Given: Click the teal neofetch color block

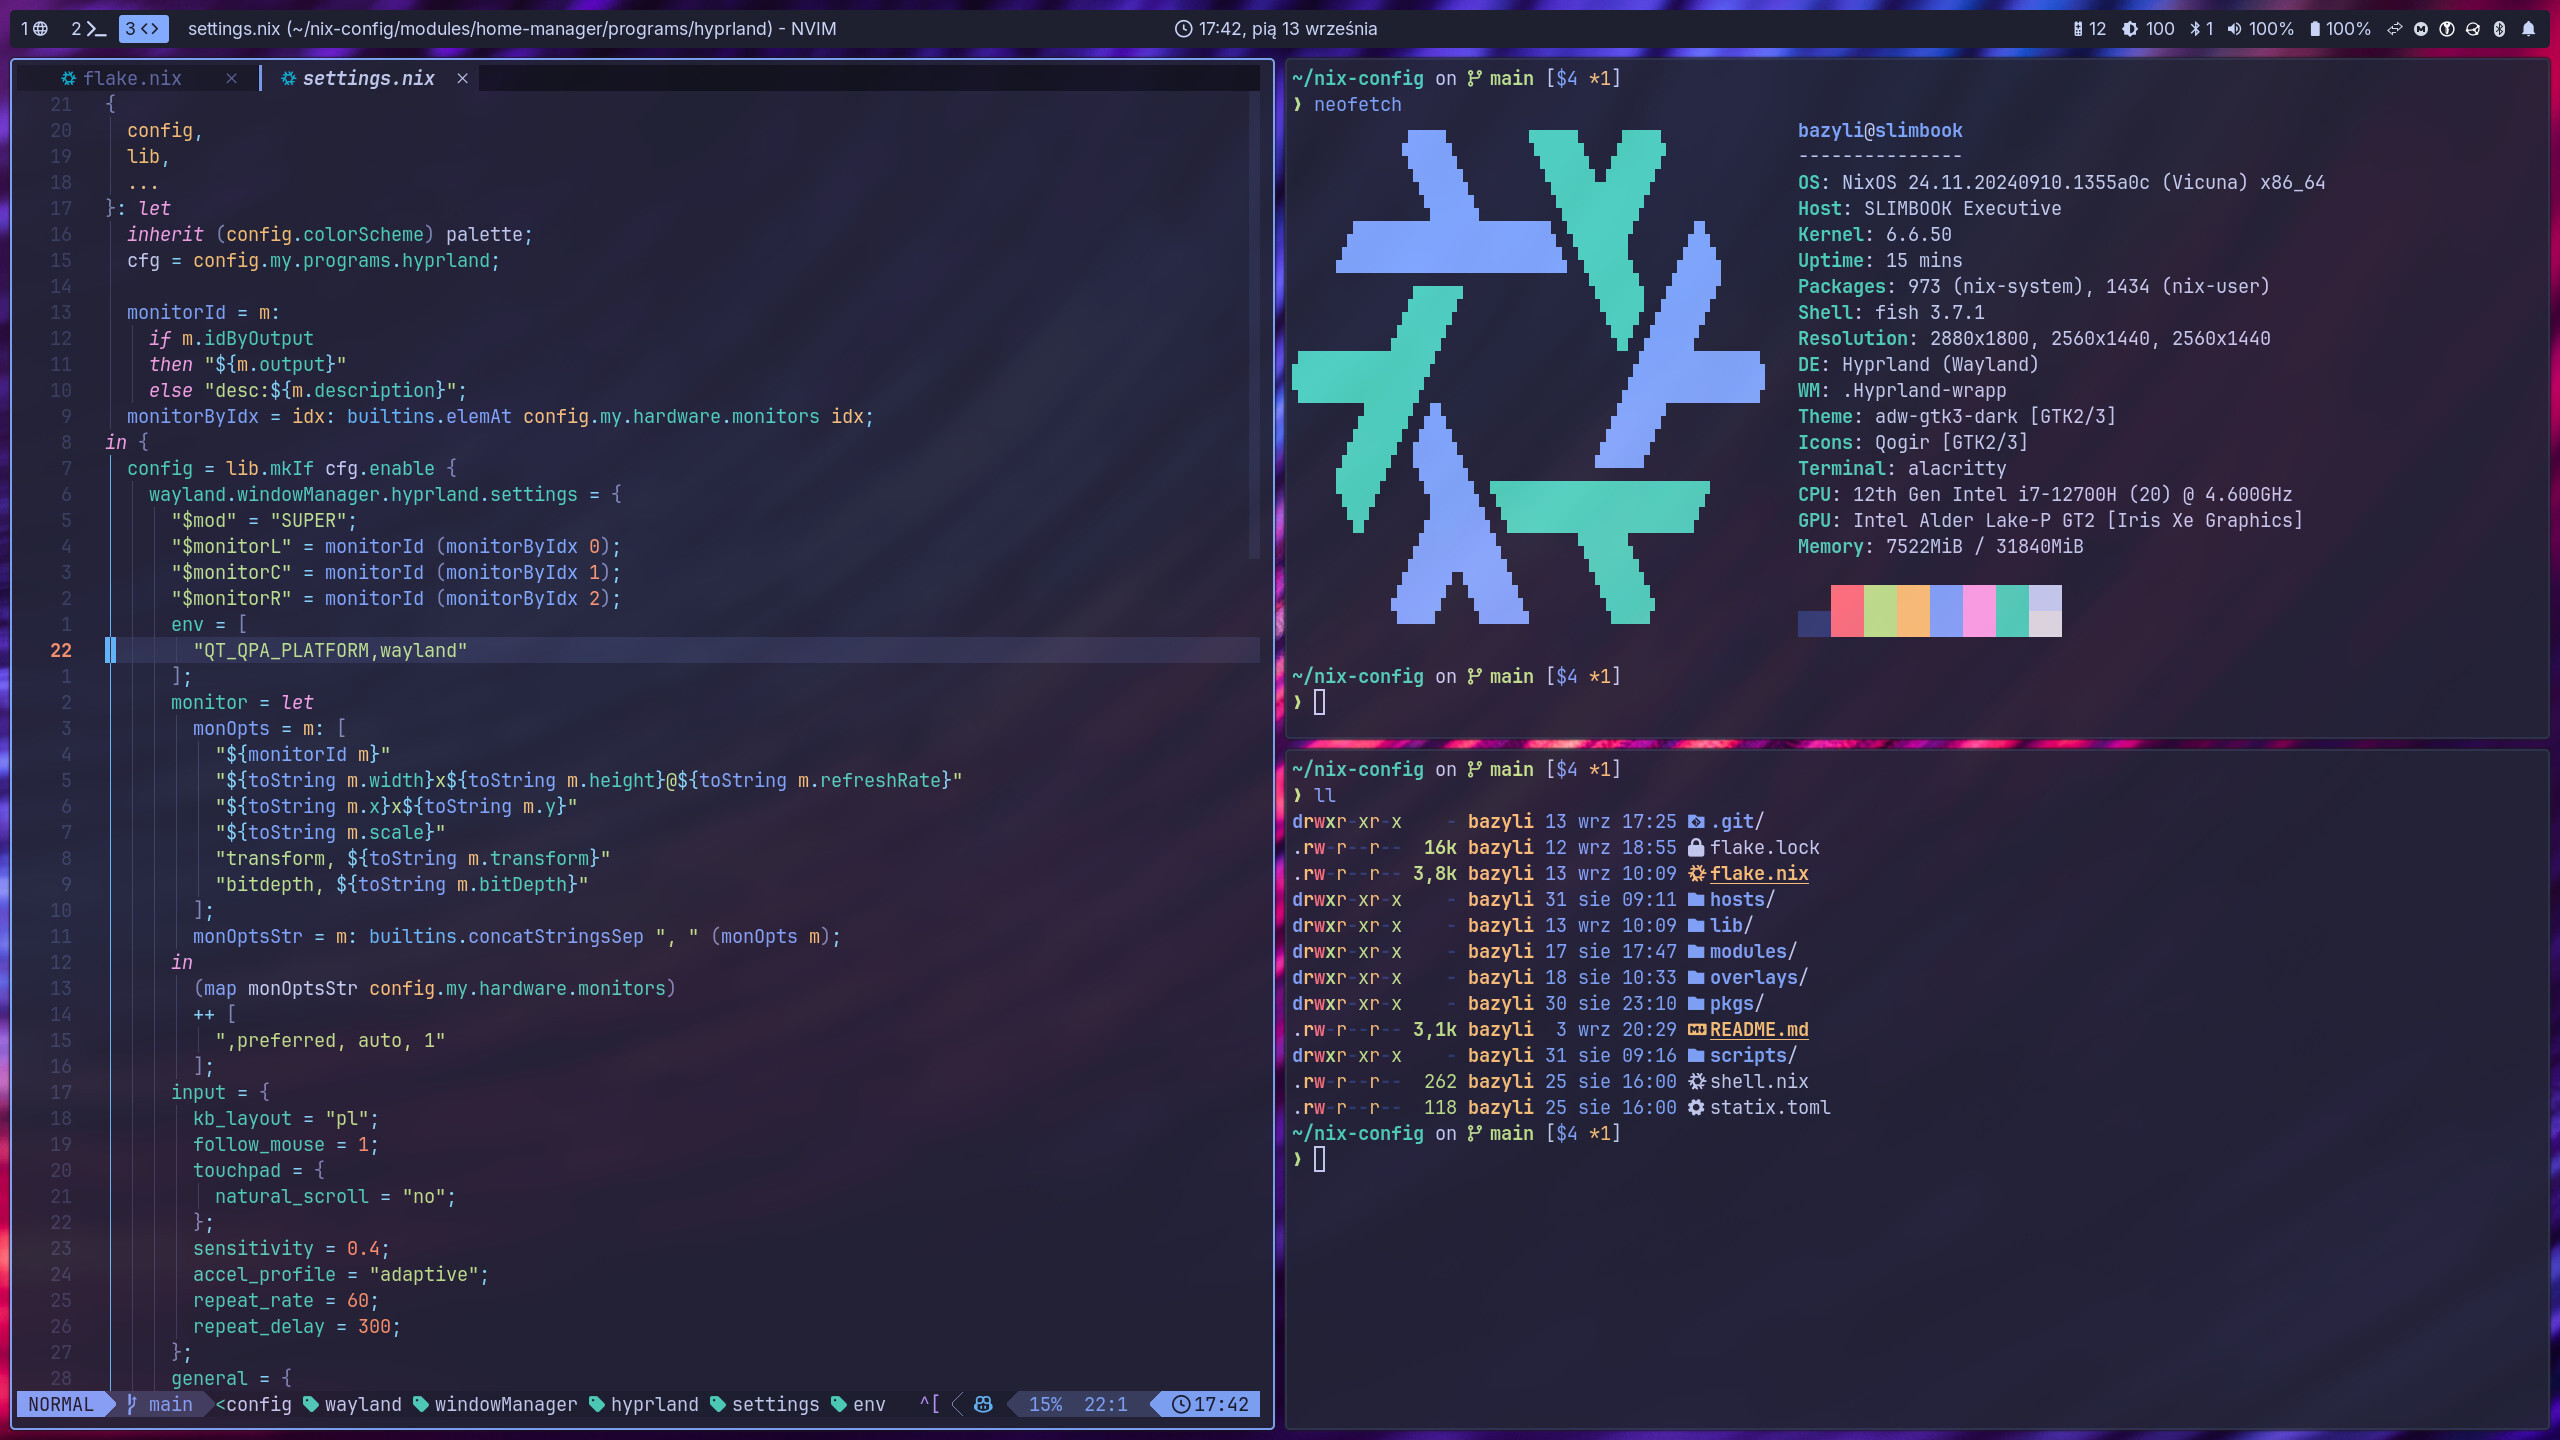Looking at the screenshot, I should click(2012, 611).
